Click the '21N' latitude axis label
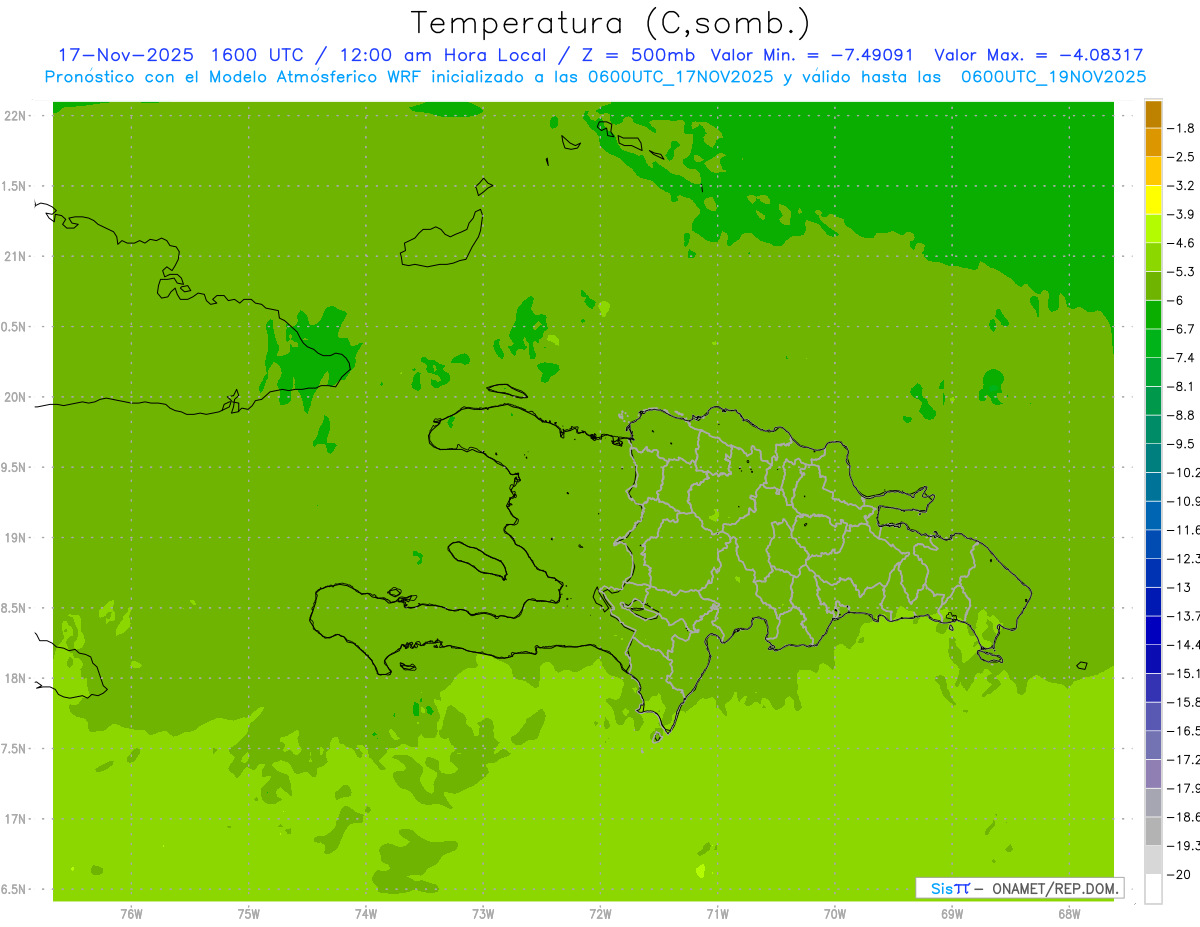The image size is (1200, 927). [15, 257]
